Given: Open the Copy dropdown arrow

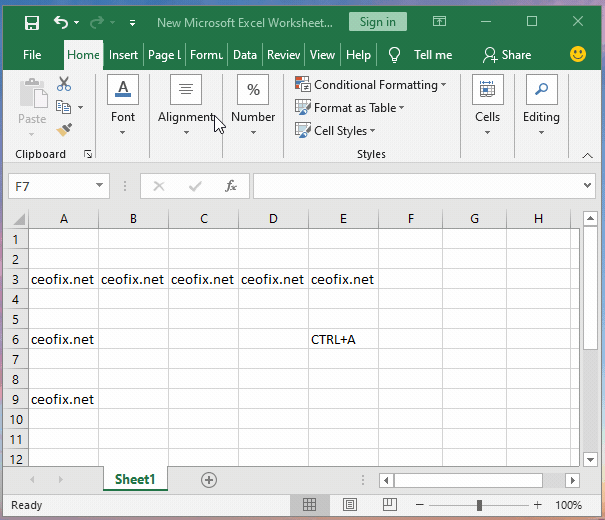Looking at the screenshot, I should click(x=80, y=107).
